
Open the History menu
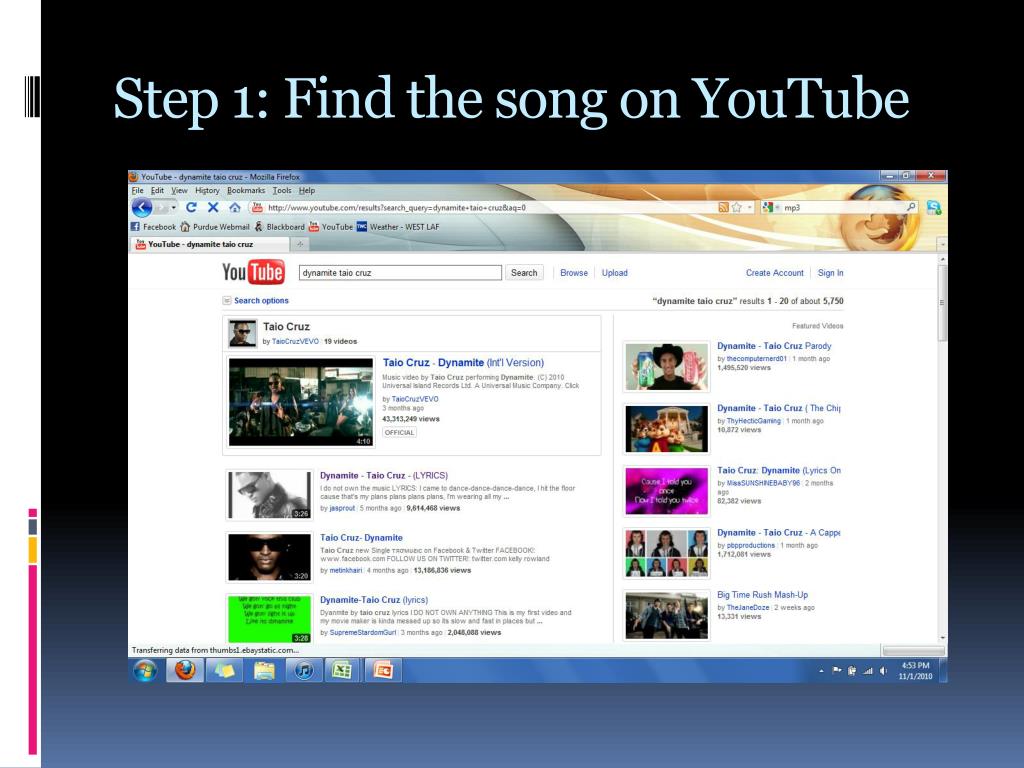pos(207,191)
